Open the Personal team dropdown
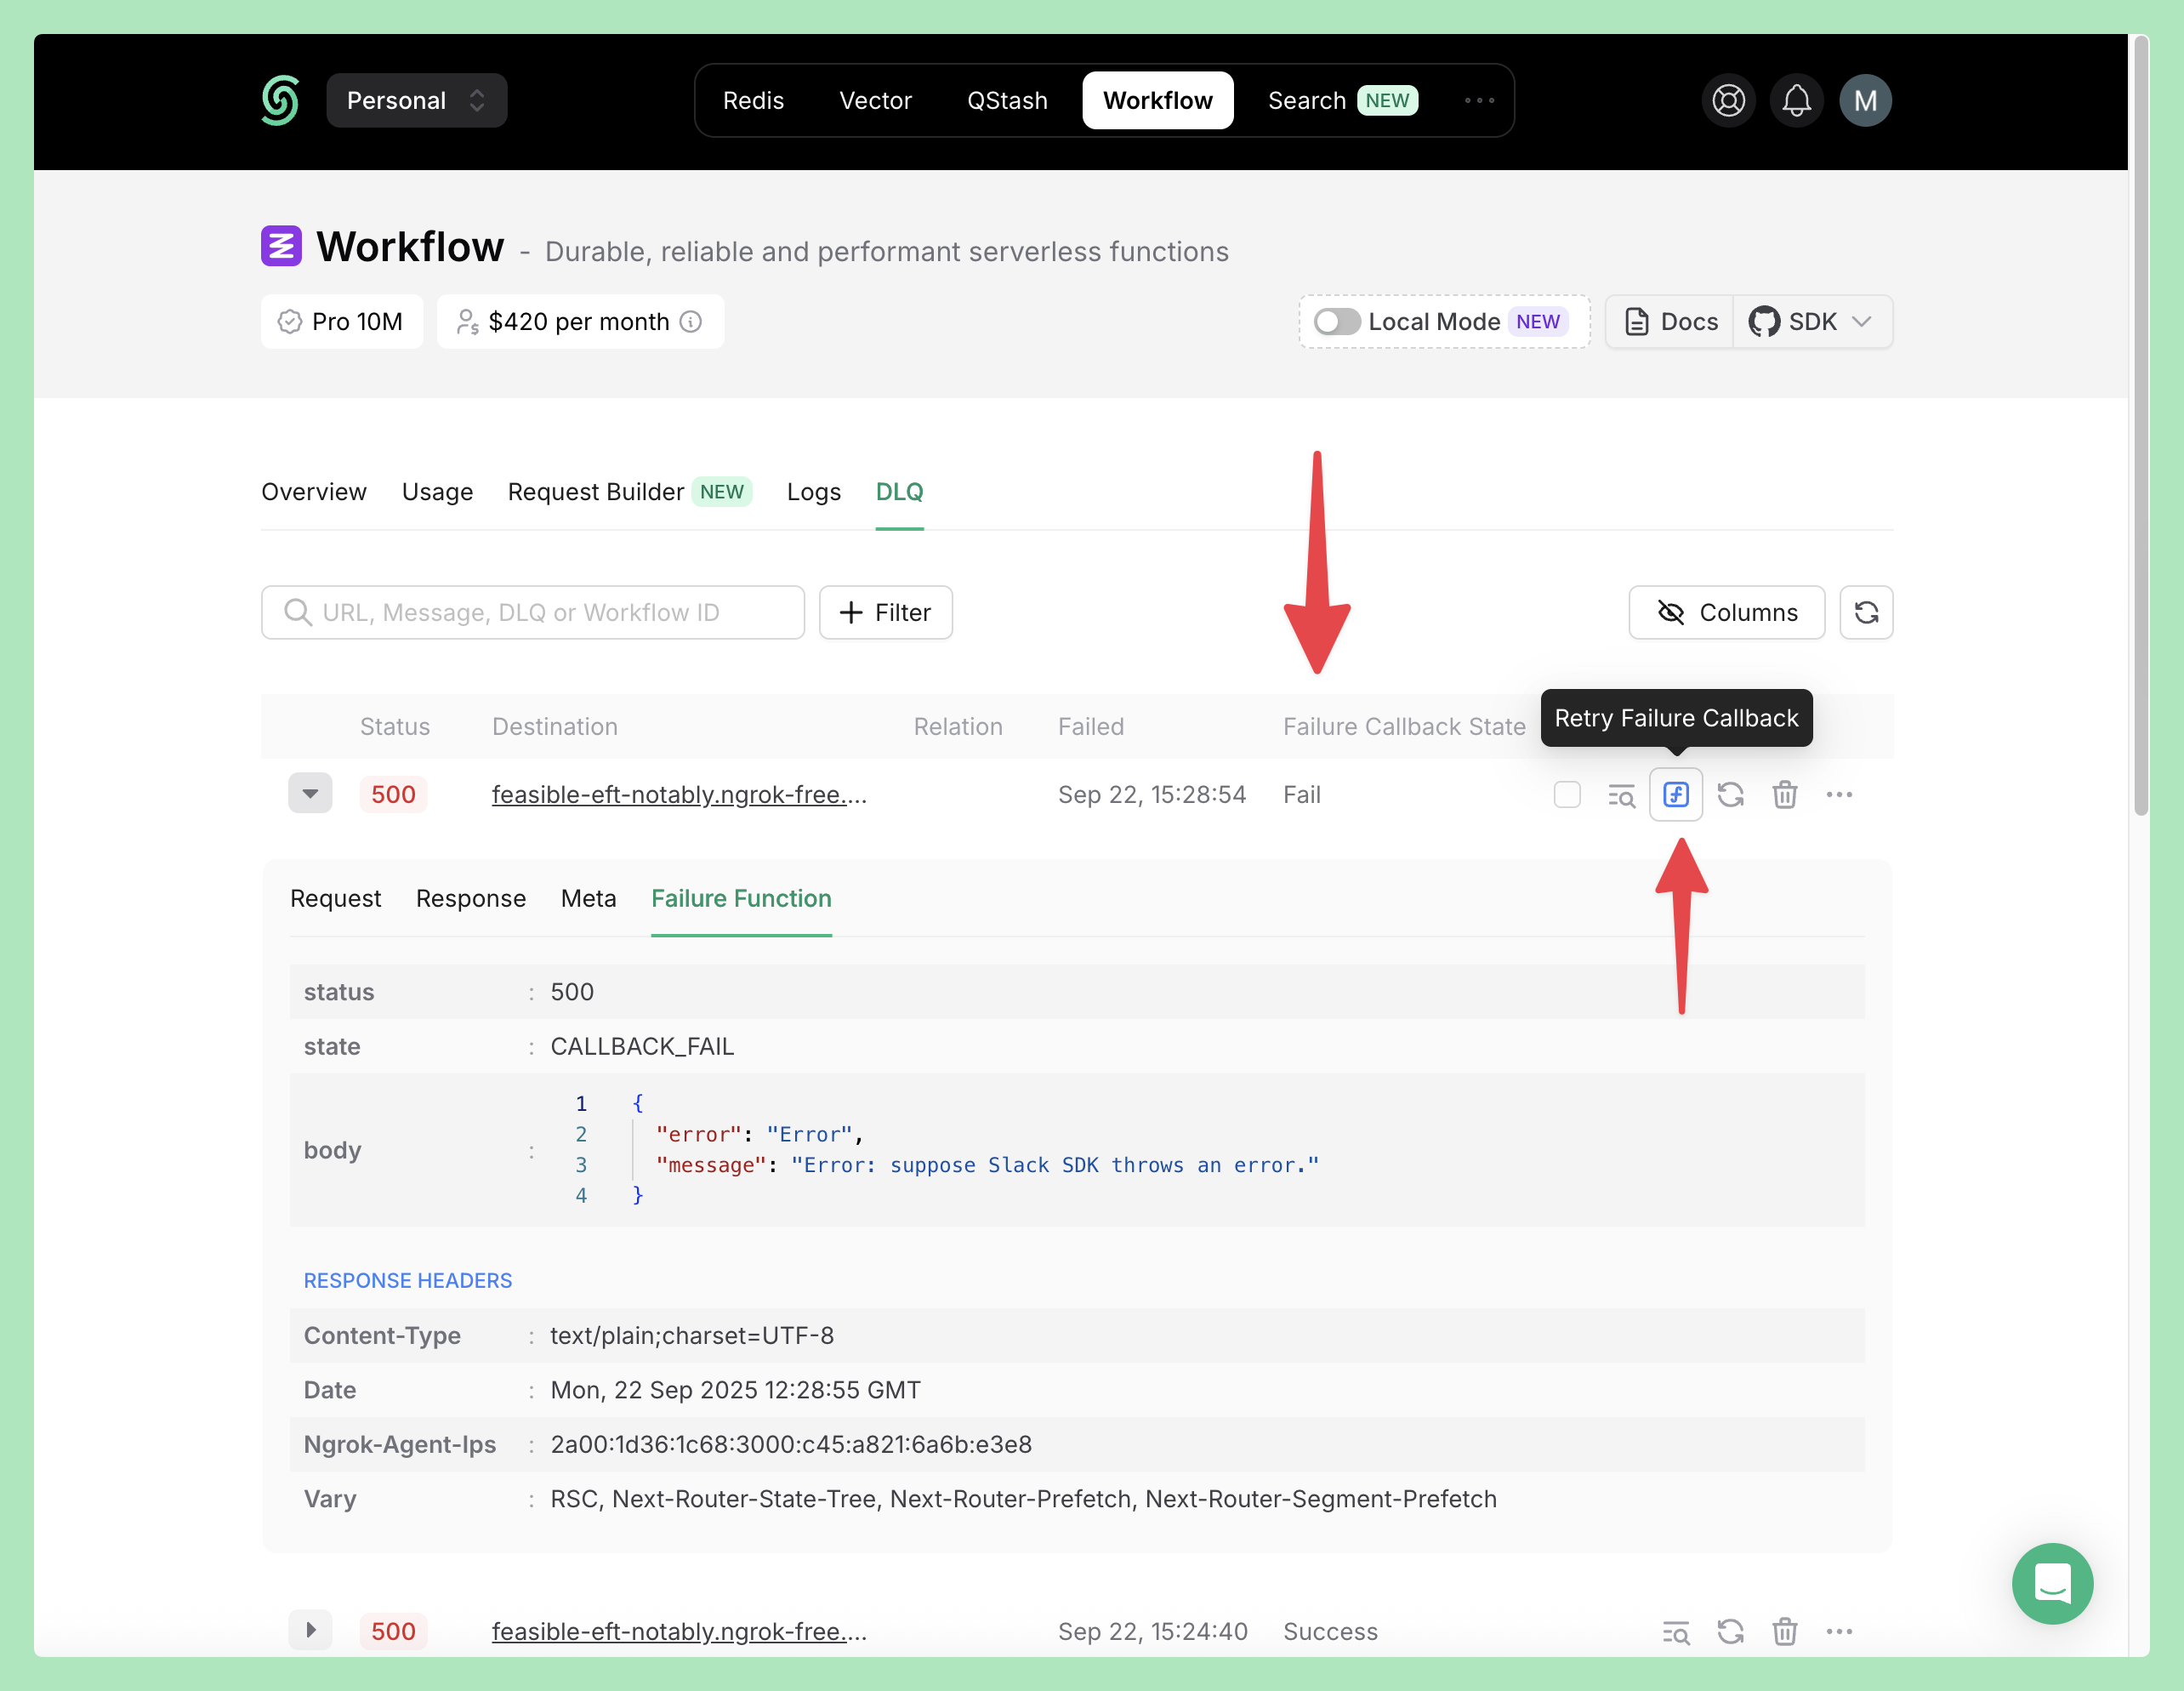Screen dimensions: 2184x1691 [x=416, y=100]
